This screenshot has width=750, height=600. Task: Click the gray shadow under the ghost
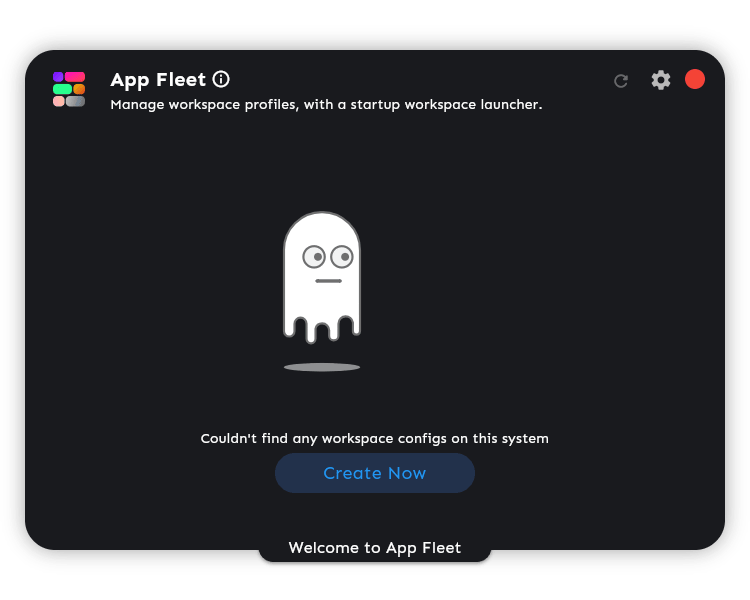coord(322,367)
